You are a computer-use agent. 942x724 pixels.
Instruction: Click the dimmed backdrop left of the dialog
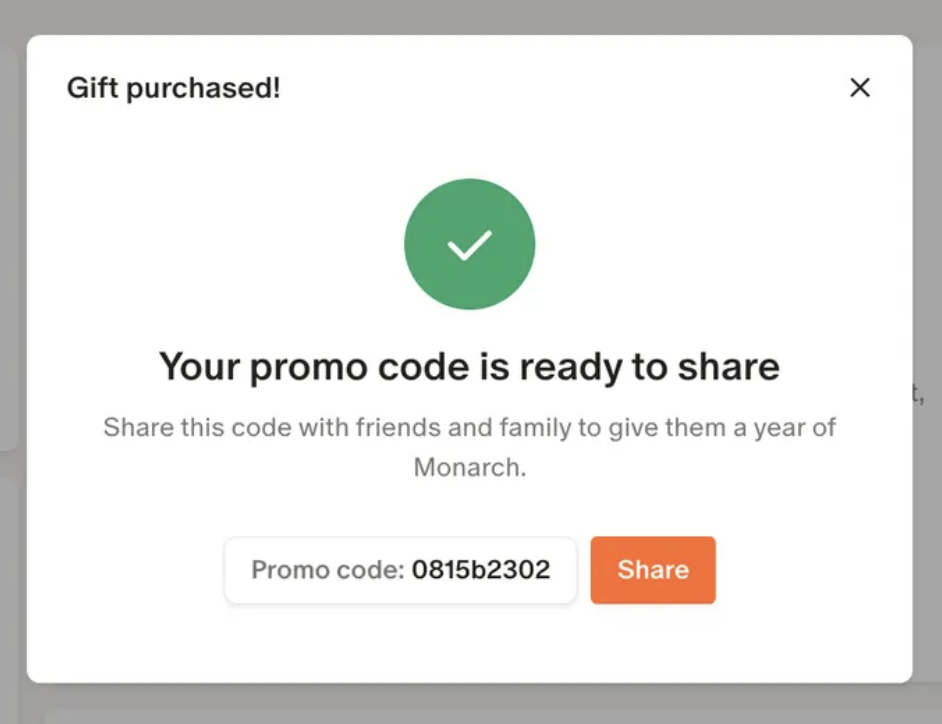[12, 360]
